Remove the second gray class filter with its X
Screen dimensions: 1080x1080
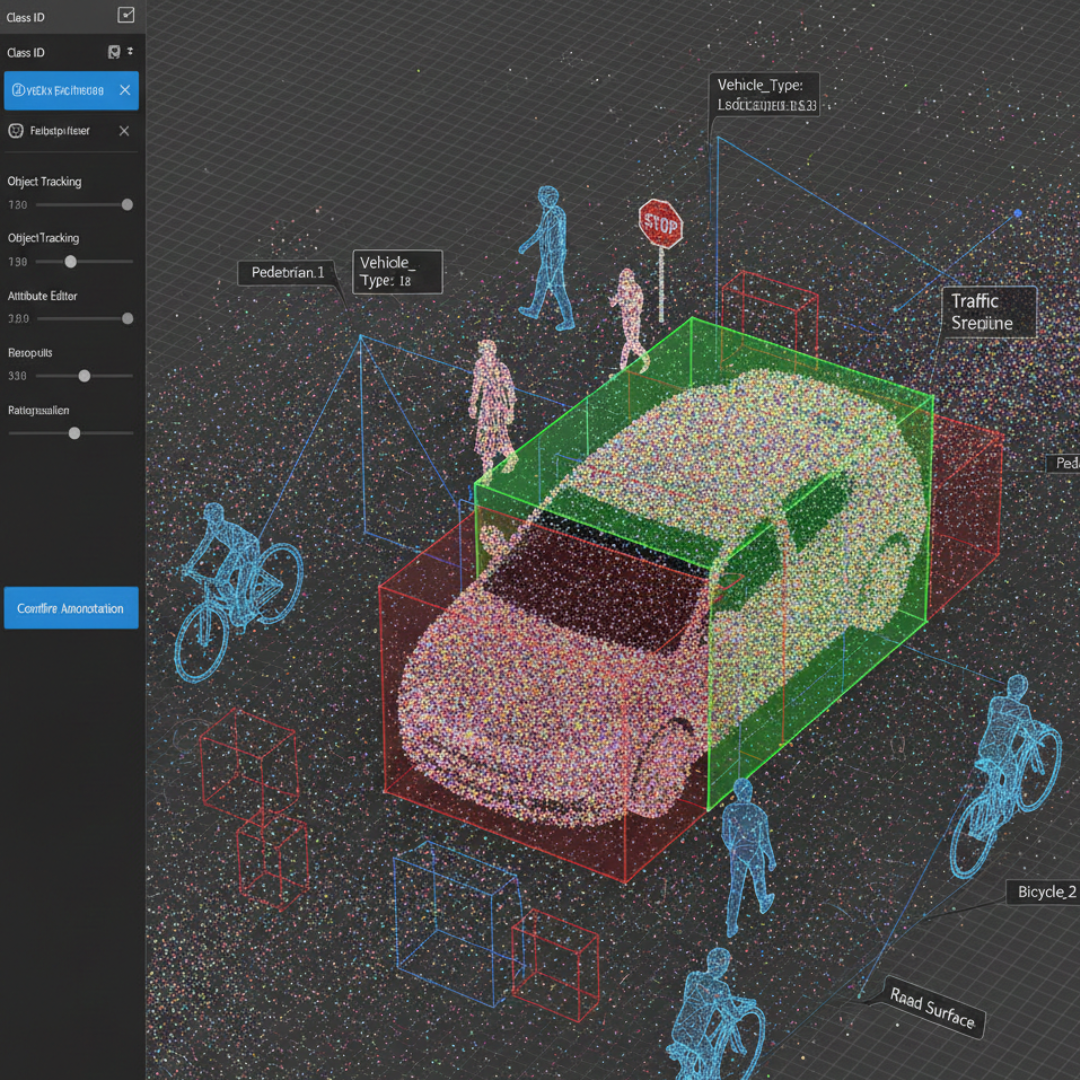[124, 131]
